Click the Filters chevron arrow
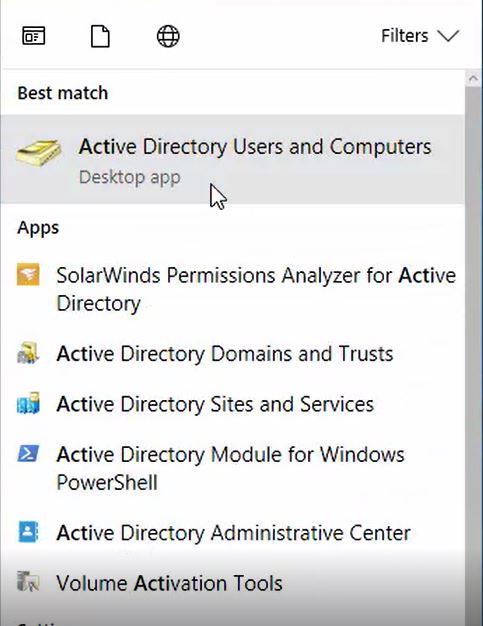The width and height of the screenshot is (483, 626). point(448,36)
